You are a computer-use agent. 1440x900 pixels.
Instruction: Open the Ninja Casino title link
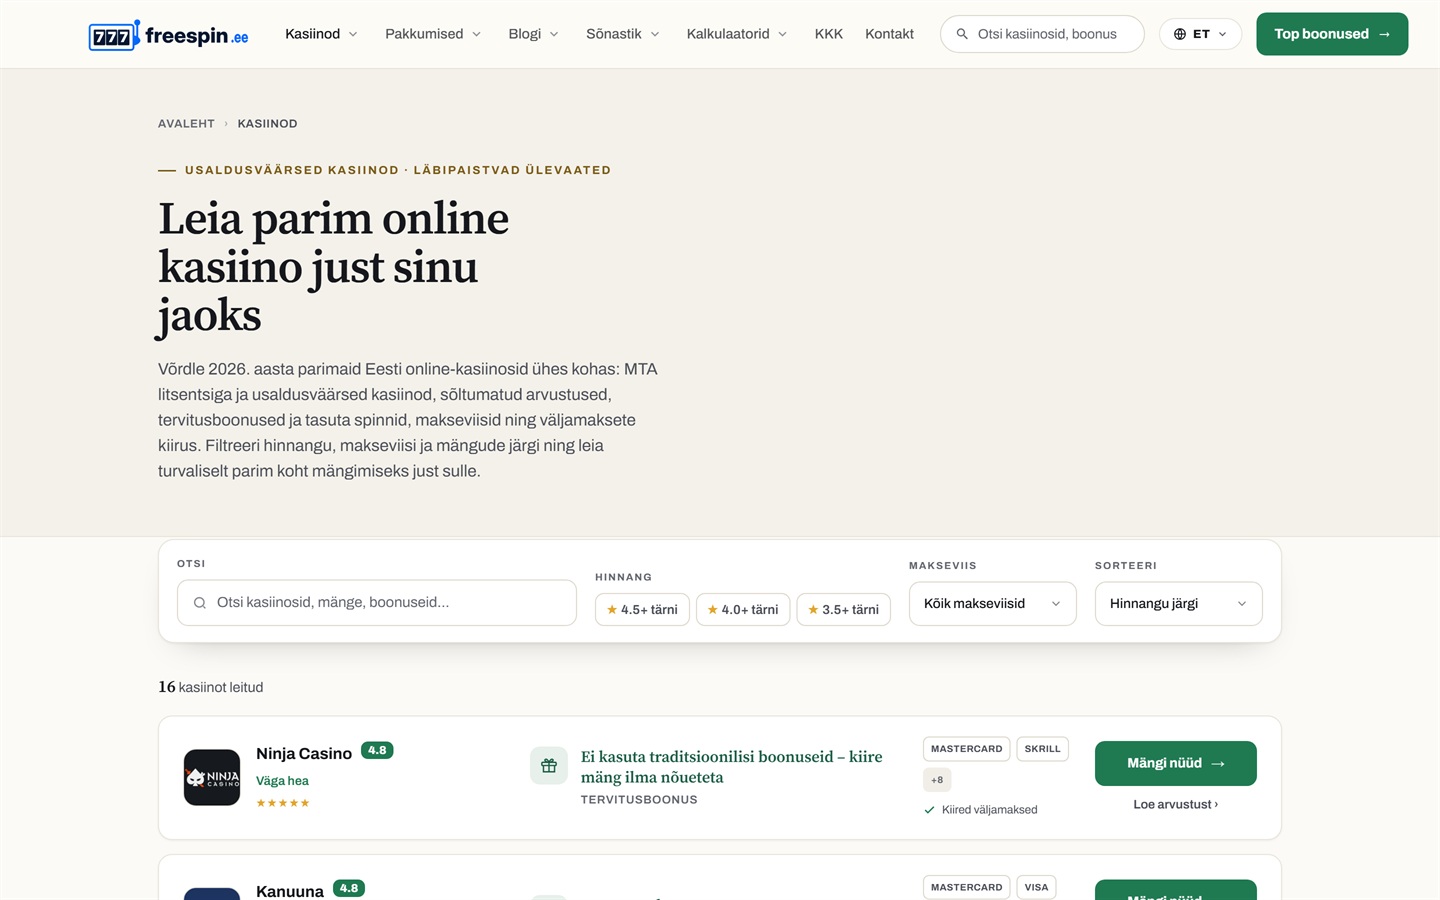point(304,754)
